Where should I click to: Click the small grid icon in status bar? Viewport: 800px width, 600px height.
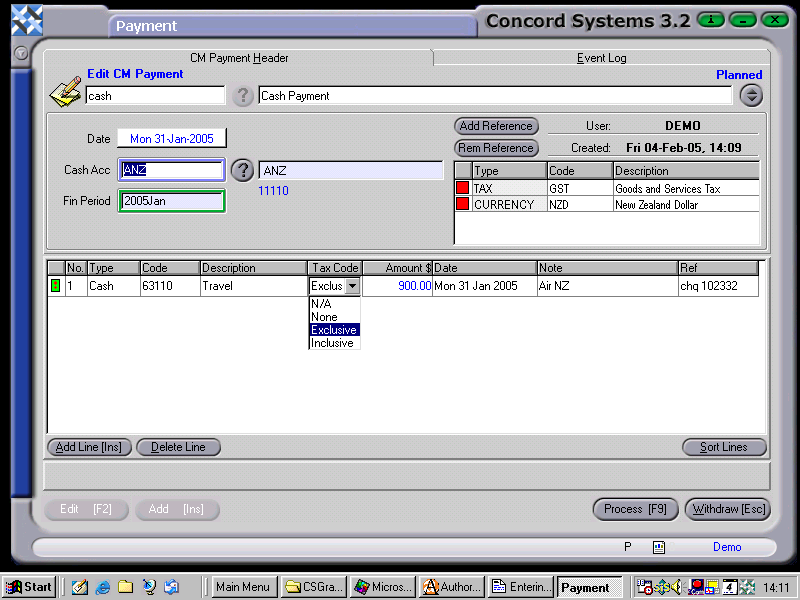(659, 547)
